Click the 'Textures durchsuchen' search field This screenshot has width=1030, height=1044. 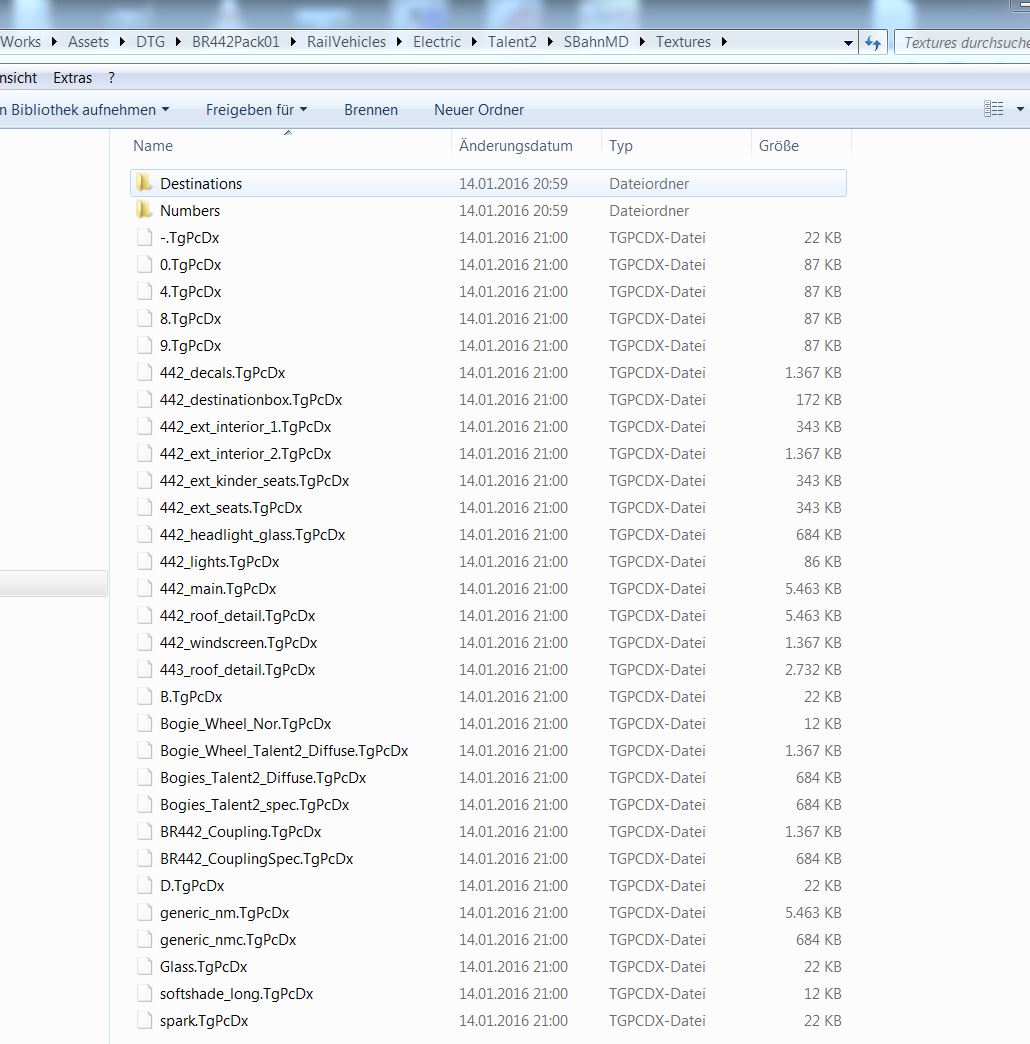tap(962, 43)
